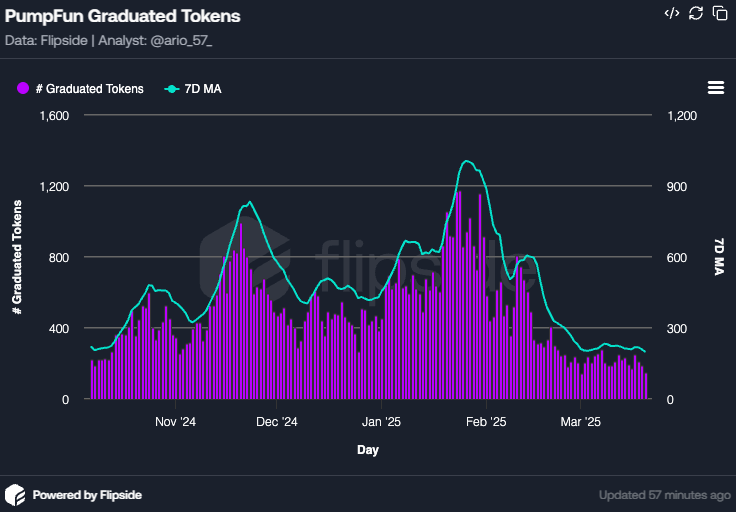Click the teal 7D MA legend marker
This screenshot has width=736, height=512.
[172, 89]
